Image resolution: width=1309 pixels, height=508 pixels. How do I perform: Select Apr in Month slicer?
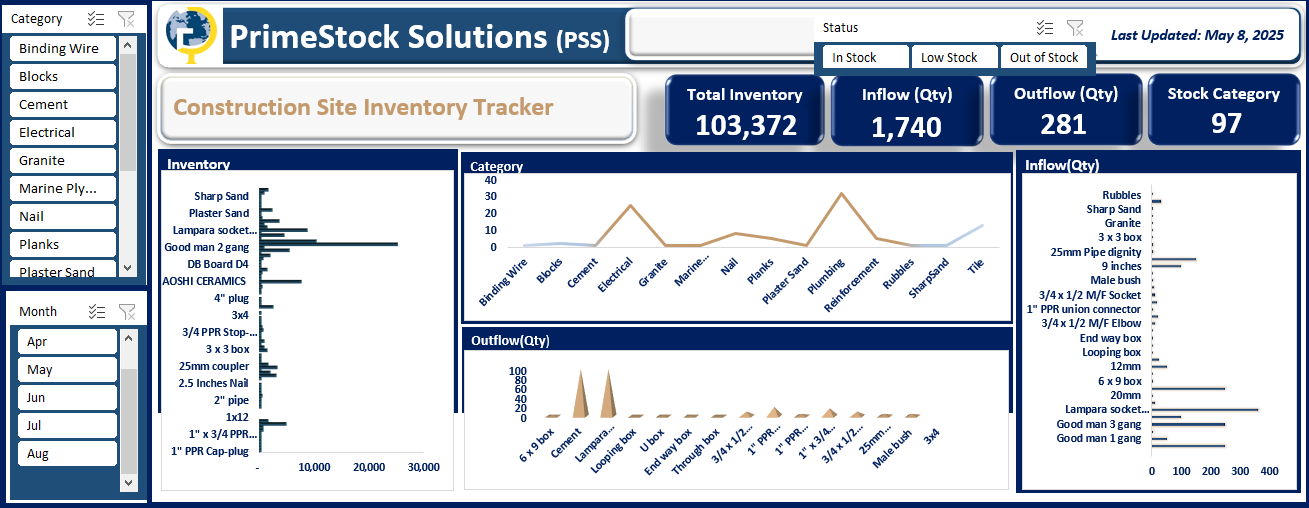pos(67,341)
